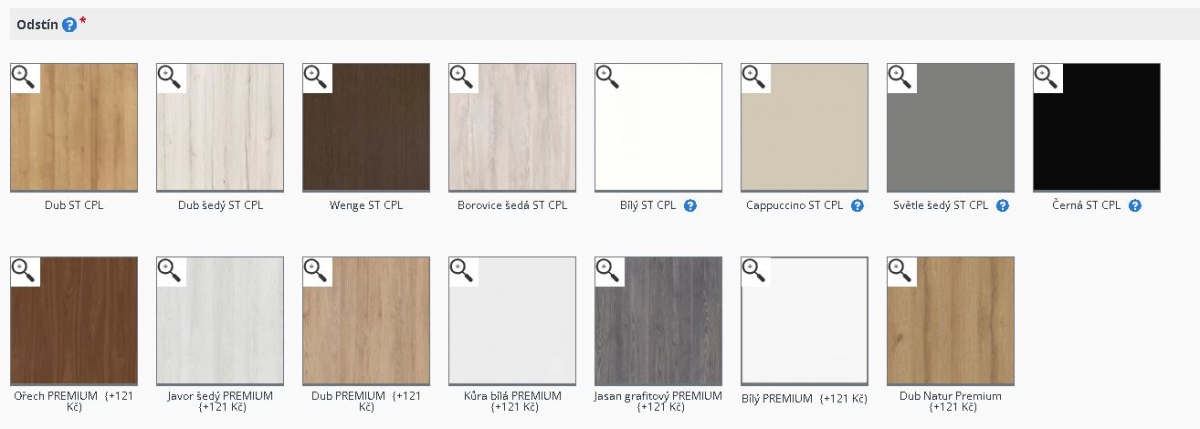Viewport: 1200px width, 429px height.
Task: Click the help icon next to Odstín
Action: tap(69, 24)
